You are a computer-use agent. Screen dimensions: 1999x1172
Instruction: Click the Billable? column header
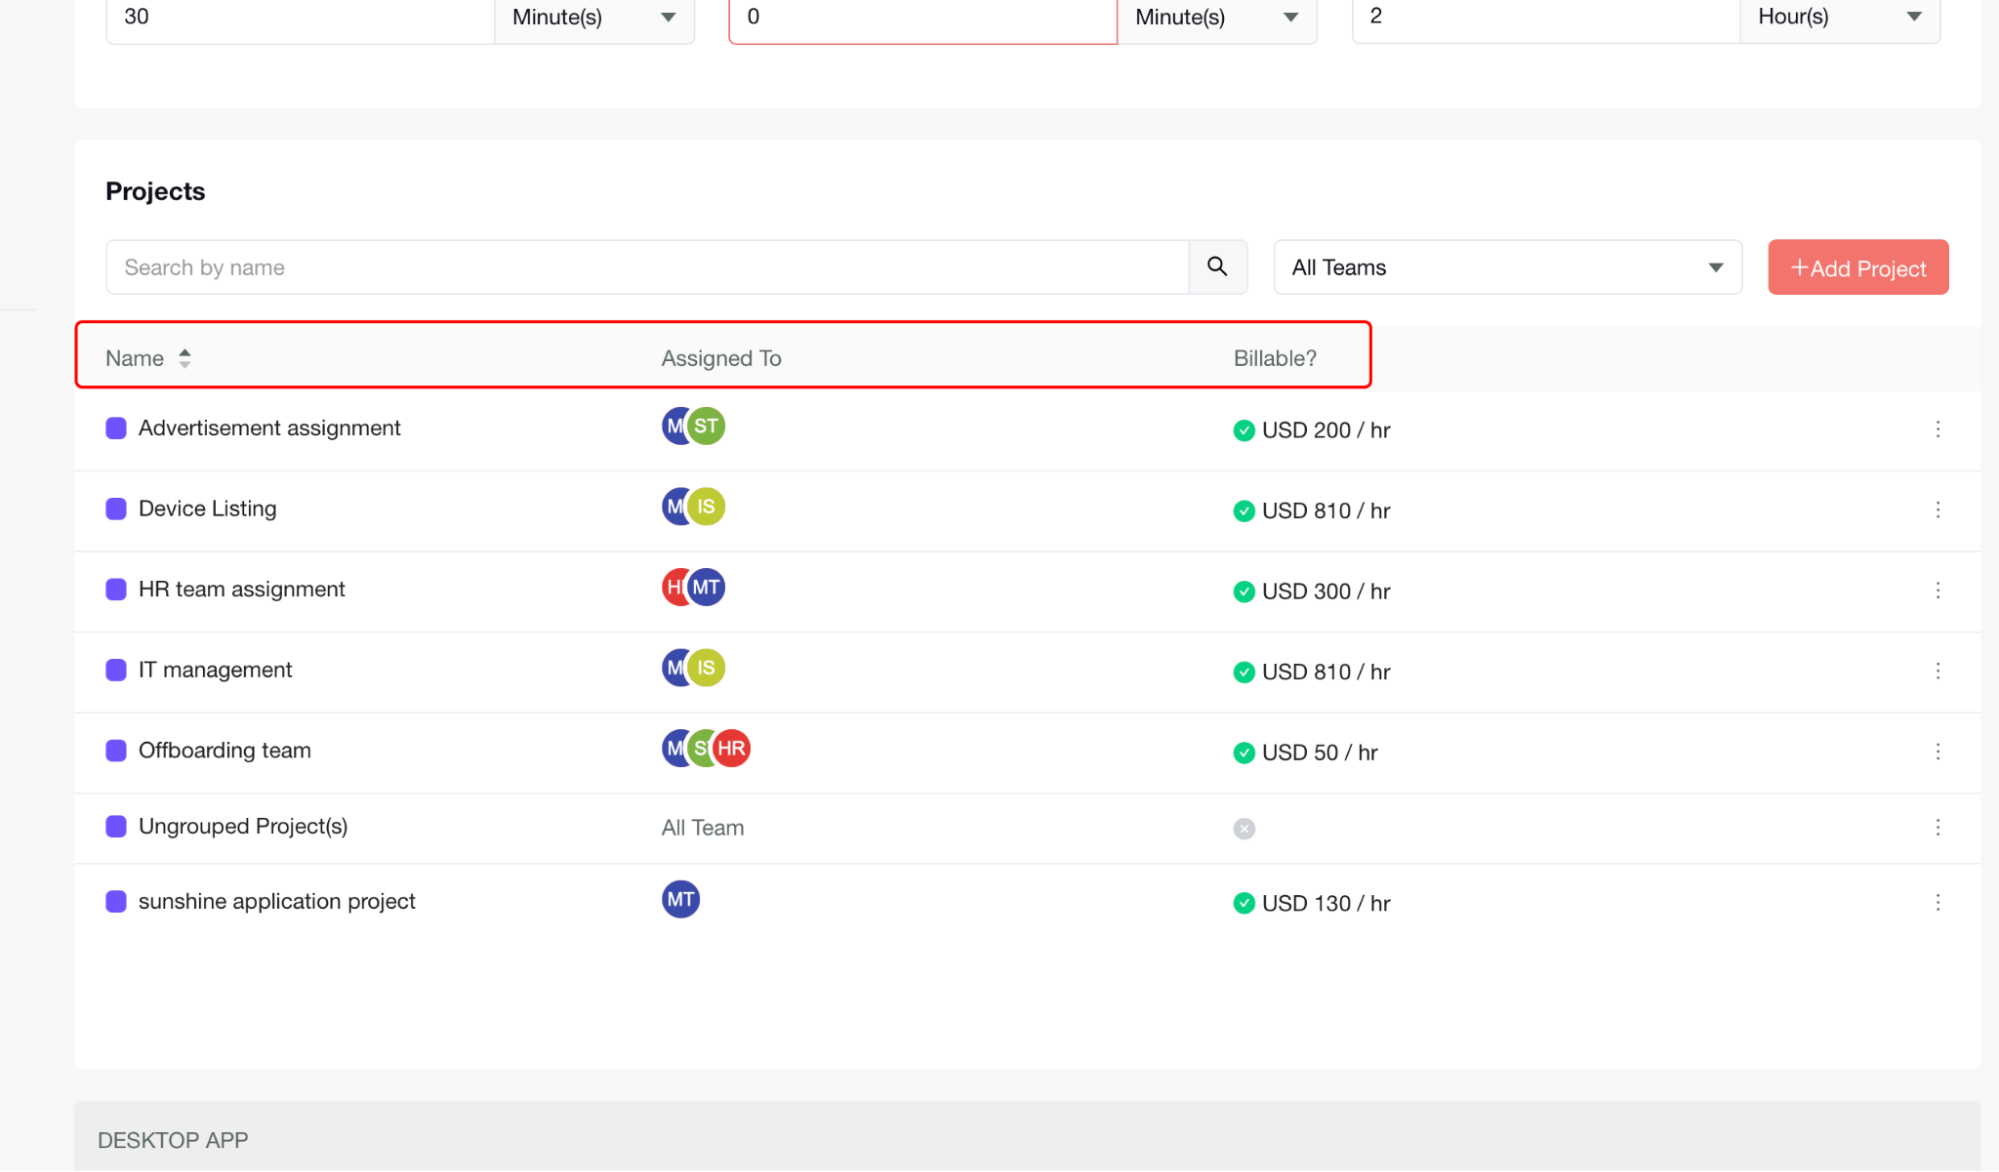[1274, 358]
